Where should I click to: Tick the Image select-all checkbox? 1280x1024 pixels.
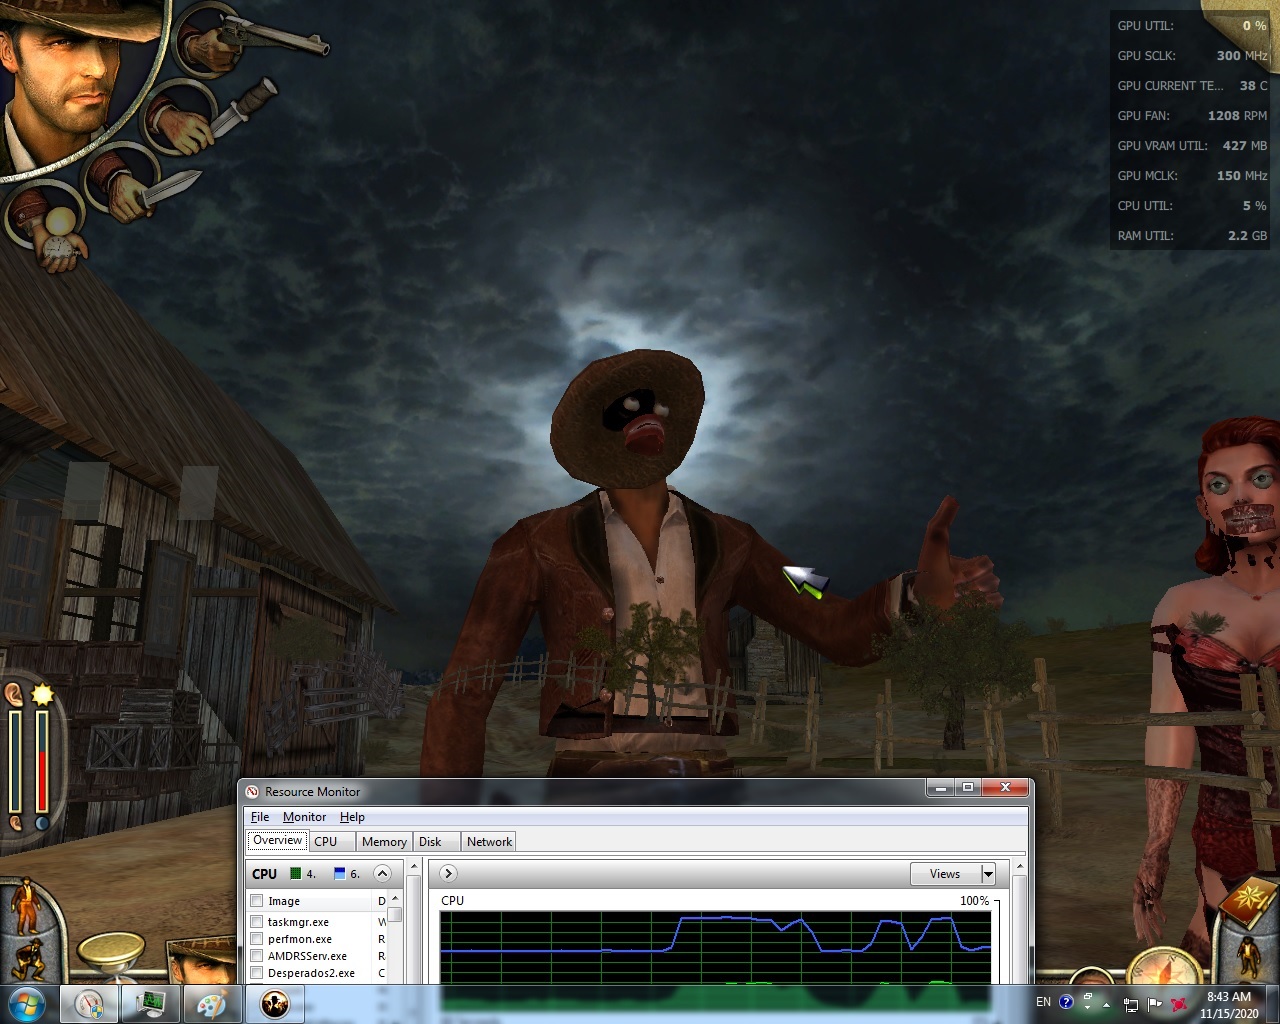[257, 901]
